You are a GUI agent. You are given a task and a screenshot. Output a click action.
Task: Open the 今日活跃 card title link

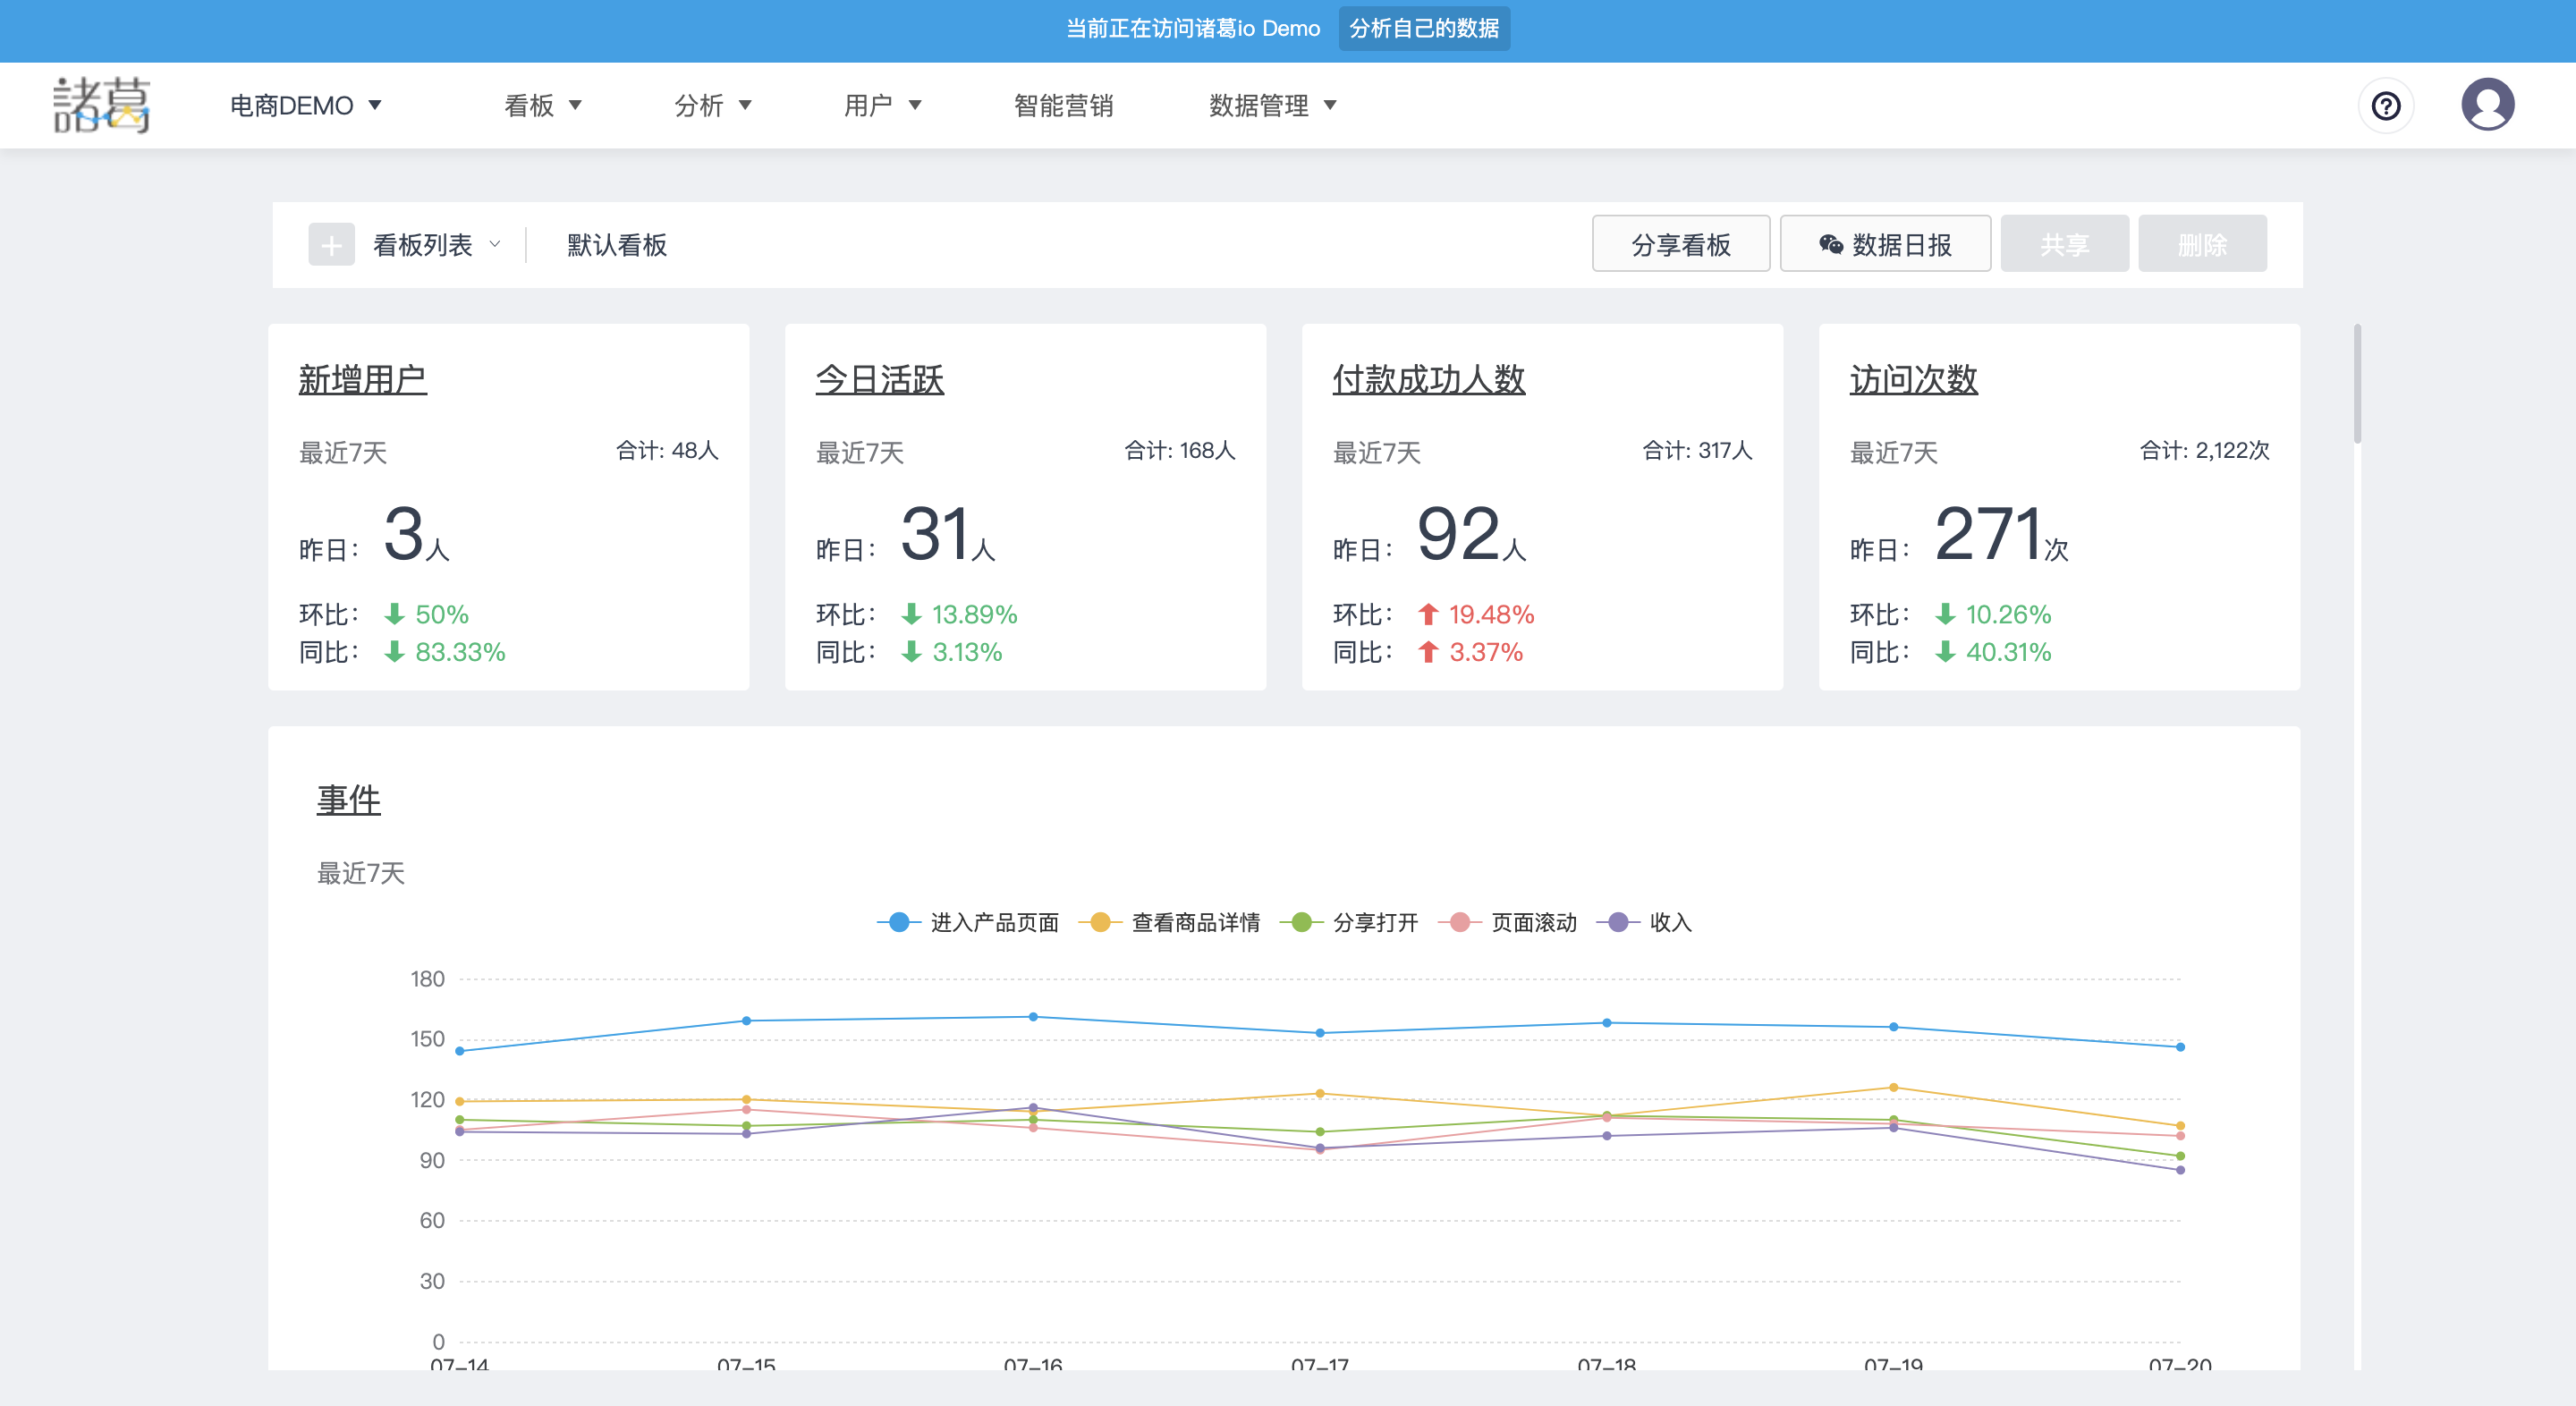(880, 379)
